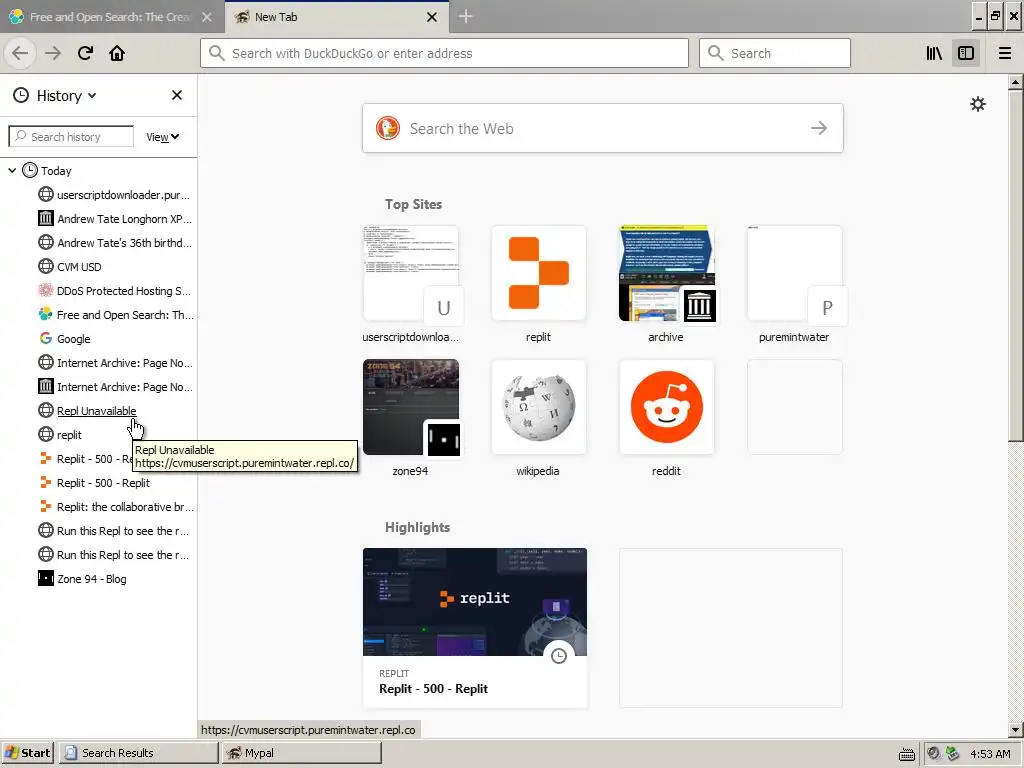Click the taskbar clock showing 4:53 AM
Viewport: 1024px width, 768px height.
click(990, 754)
